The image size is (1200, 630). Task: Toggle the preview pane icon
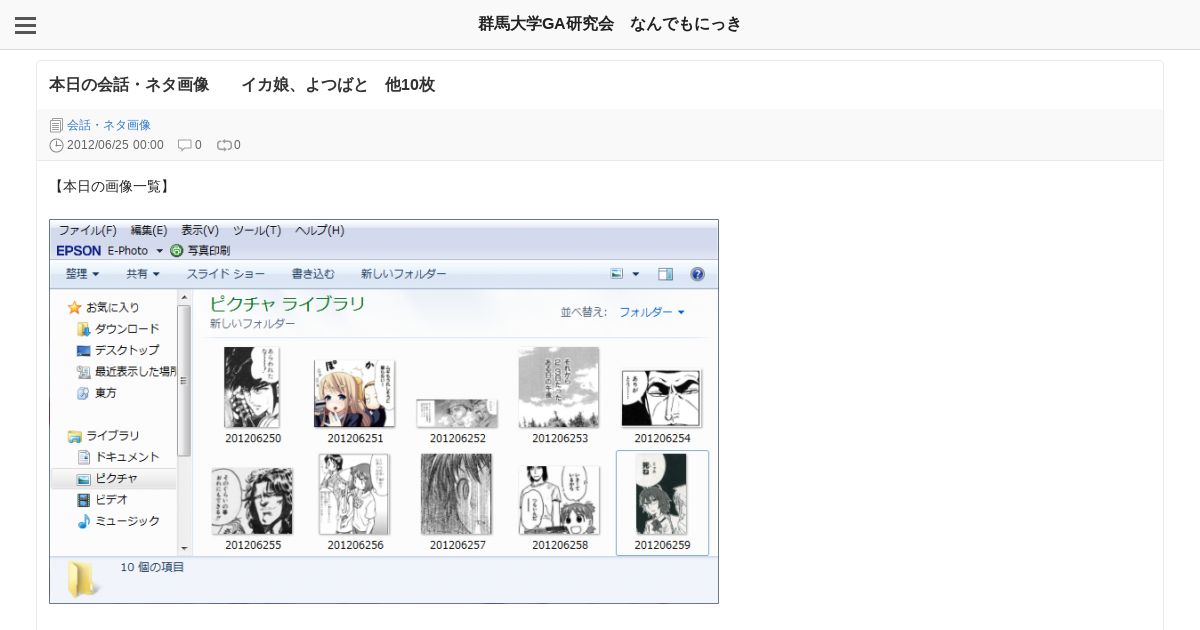[666, 274]
